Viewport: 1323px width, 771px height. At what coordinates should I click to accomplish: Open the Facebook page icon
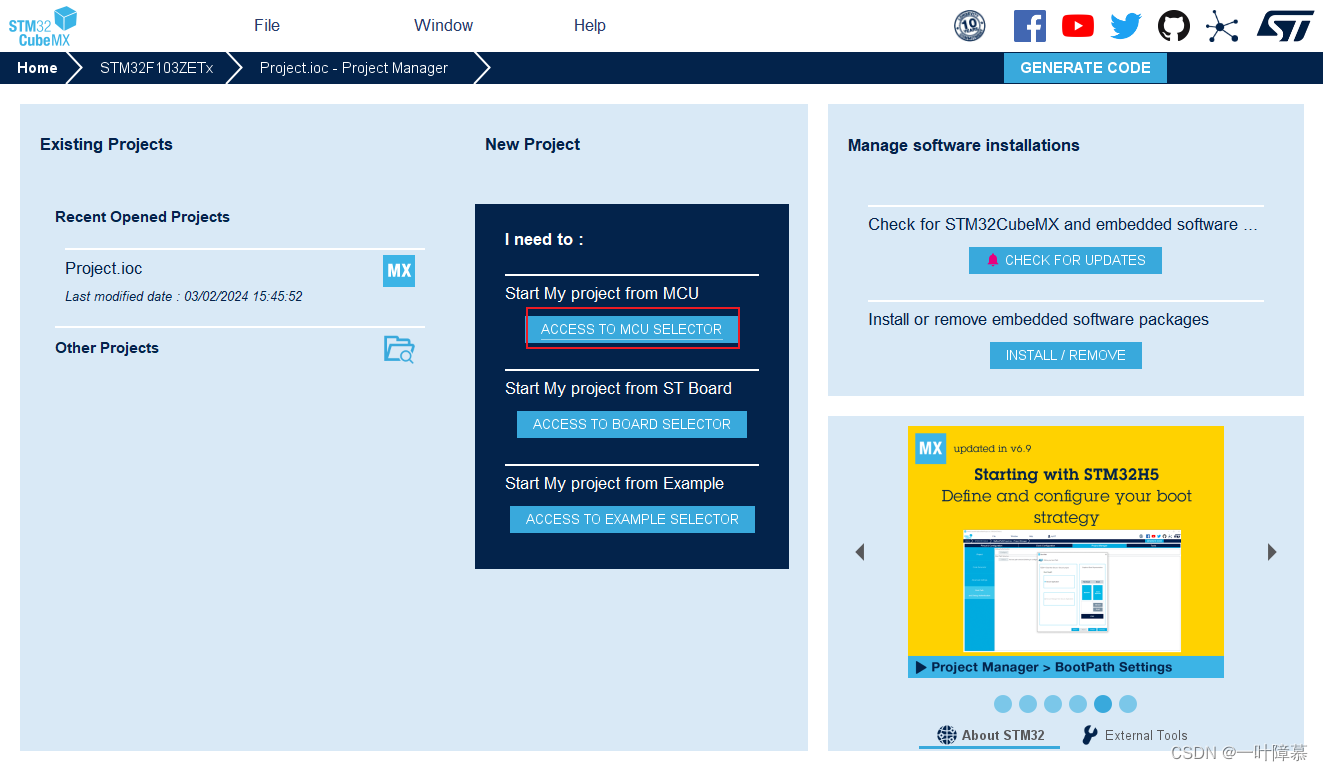(1030, 26)
